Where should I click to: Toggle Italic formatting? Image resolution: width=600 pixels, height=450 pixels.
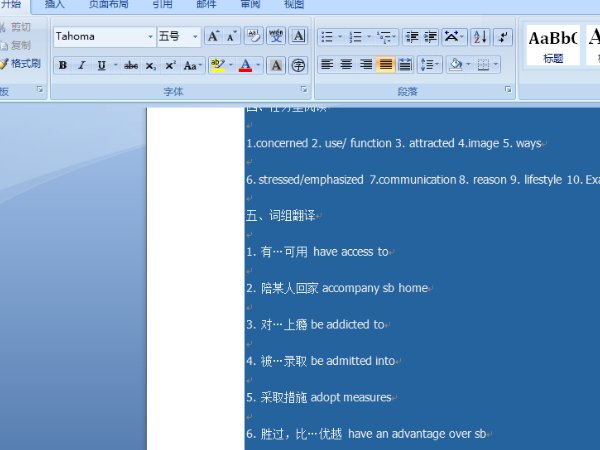82,65
